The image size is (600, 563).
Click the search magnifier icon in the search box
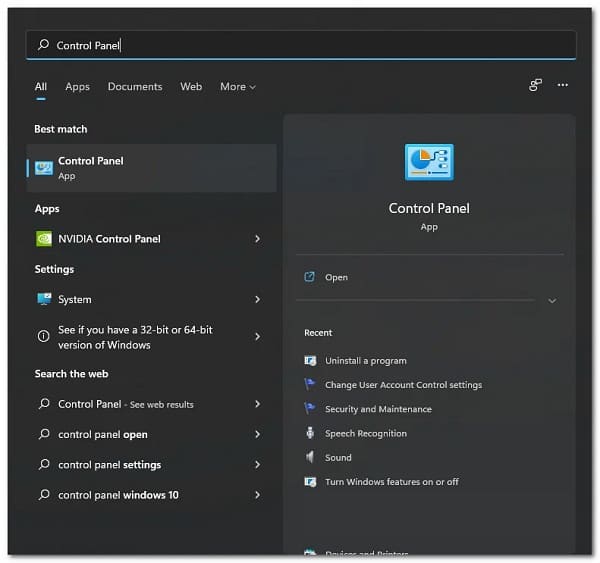pos(44,45)
